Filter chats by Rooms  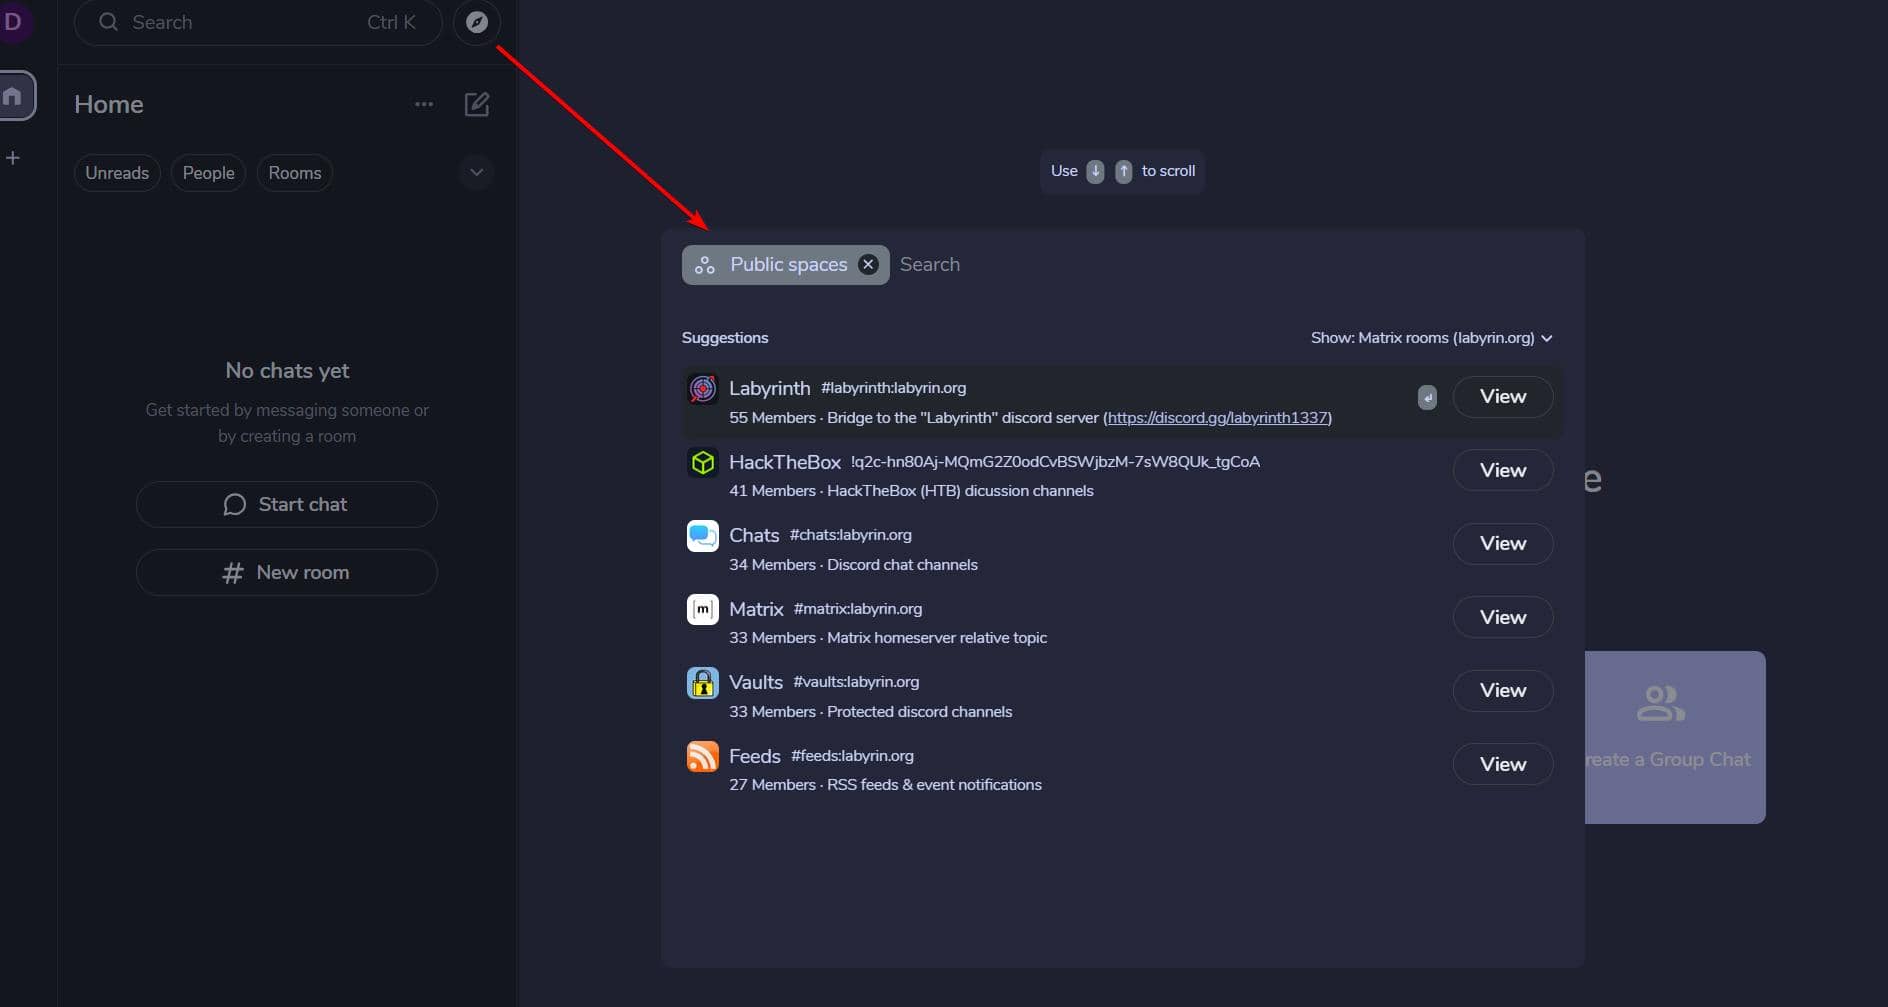(x=295, y=173)
